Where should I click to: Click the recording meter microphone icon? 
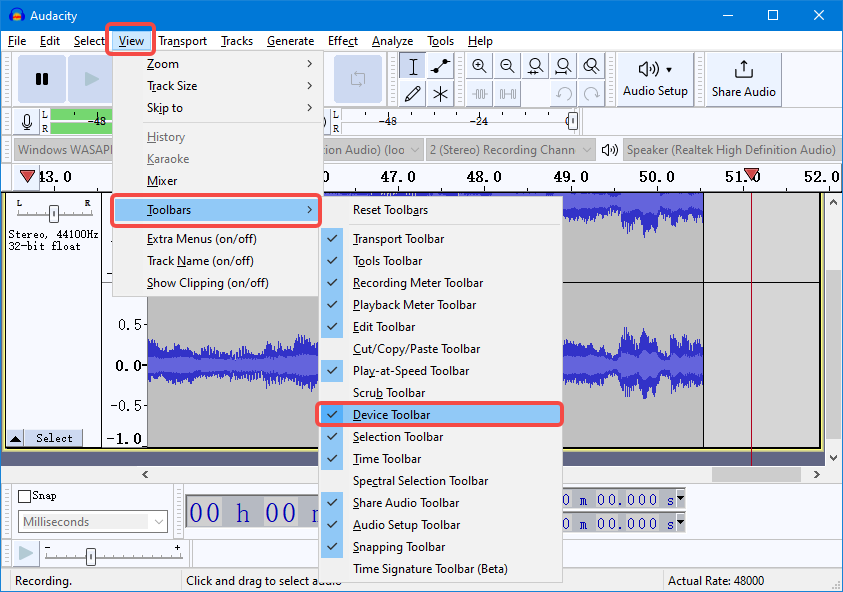26,122
